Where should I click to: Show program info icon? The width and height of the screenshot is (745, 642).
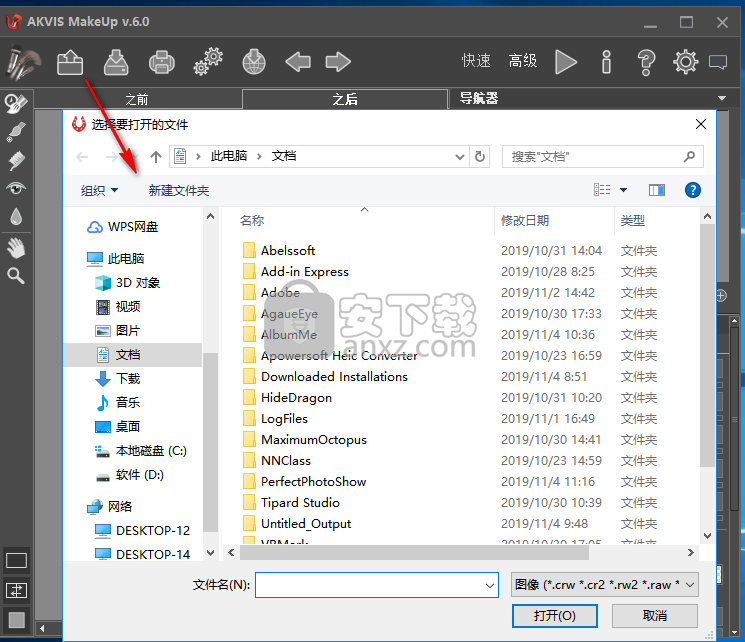click(x=606, y=62)
